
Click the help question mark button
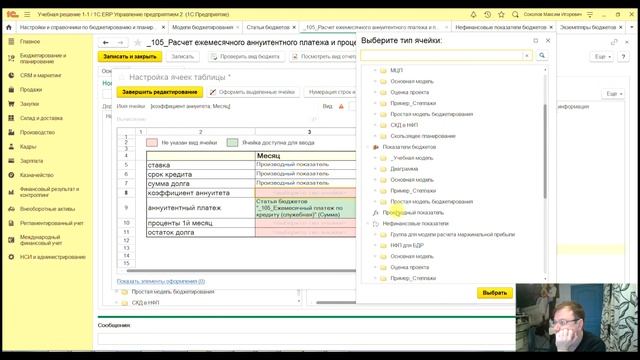click(x=623, y=57)
